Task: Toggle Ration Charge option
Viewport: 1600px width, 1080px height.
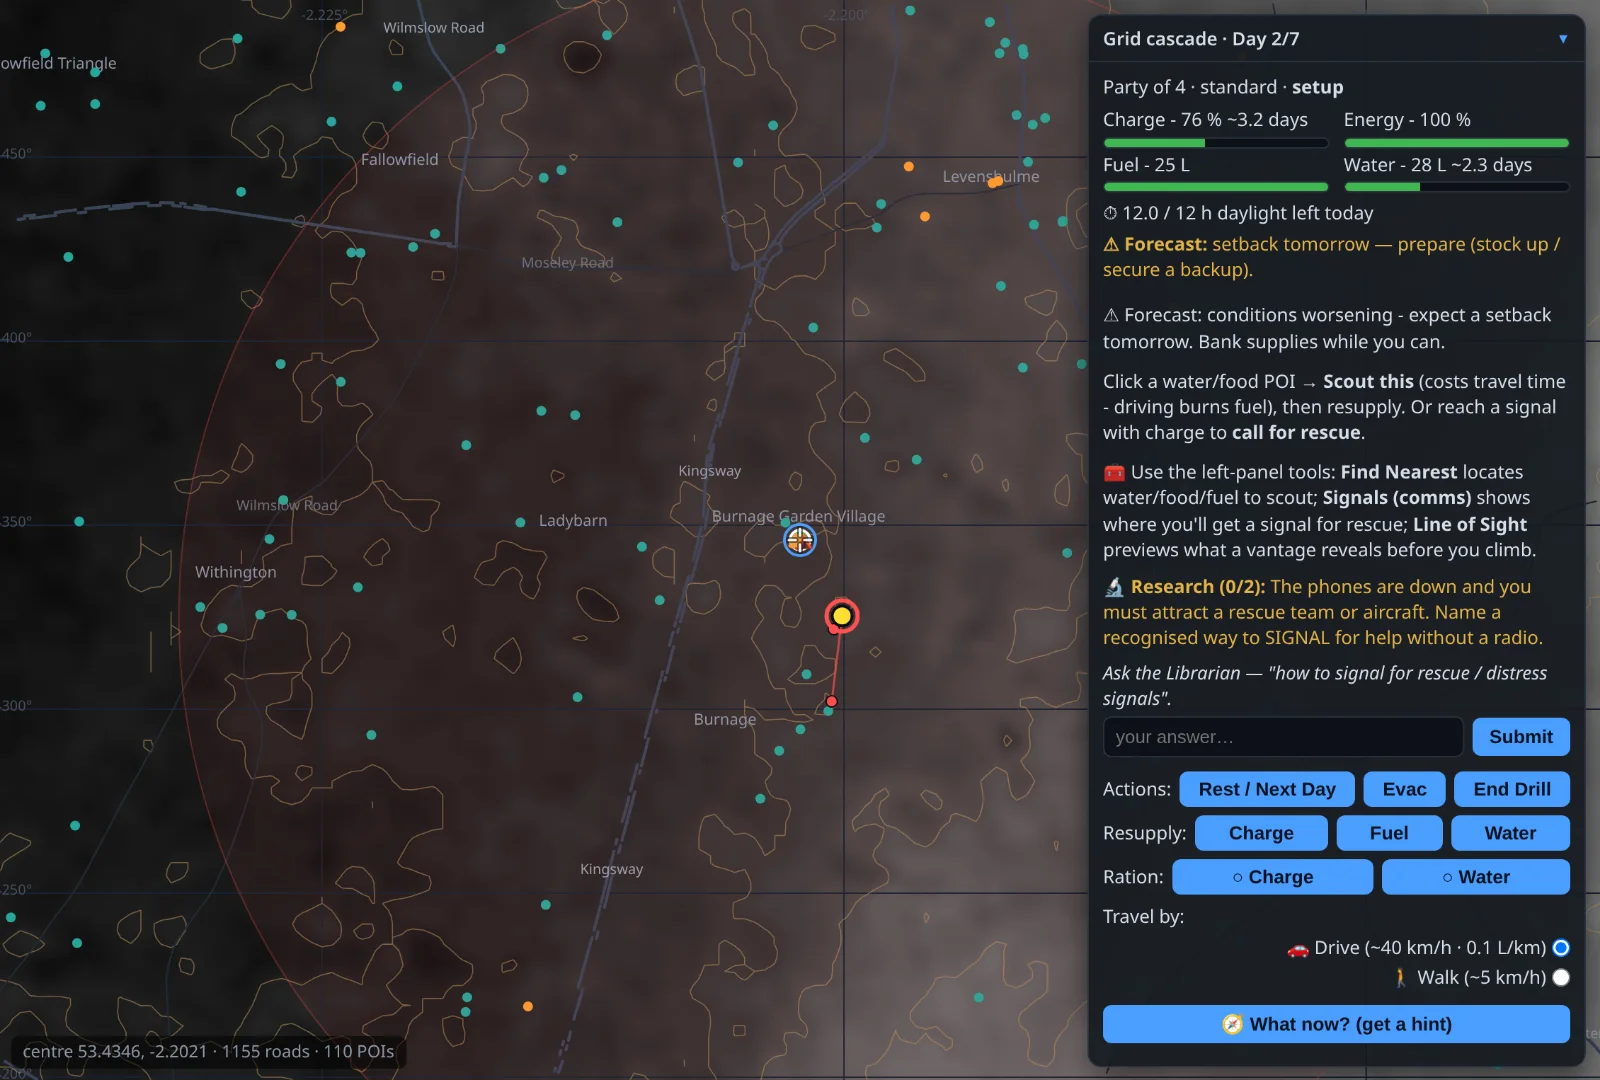Action: (x=1272, y=877)
